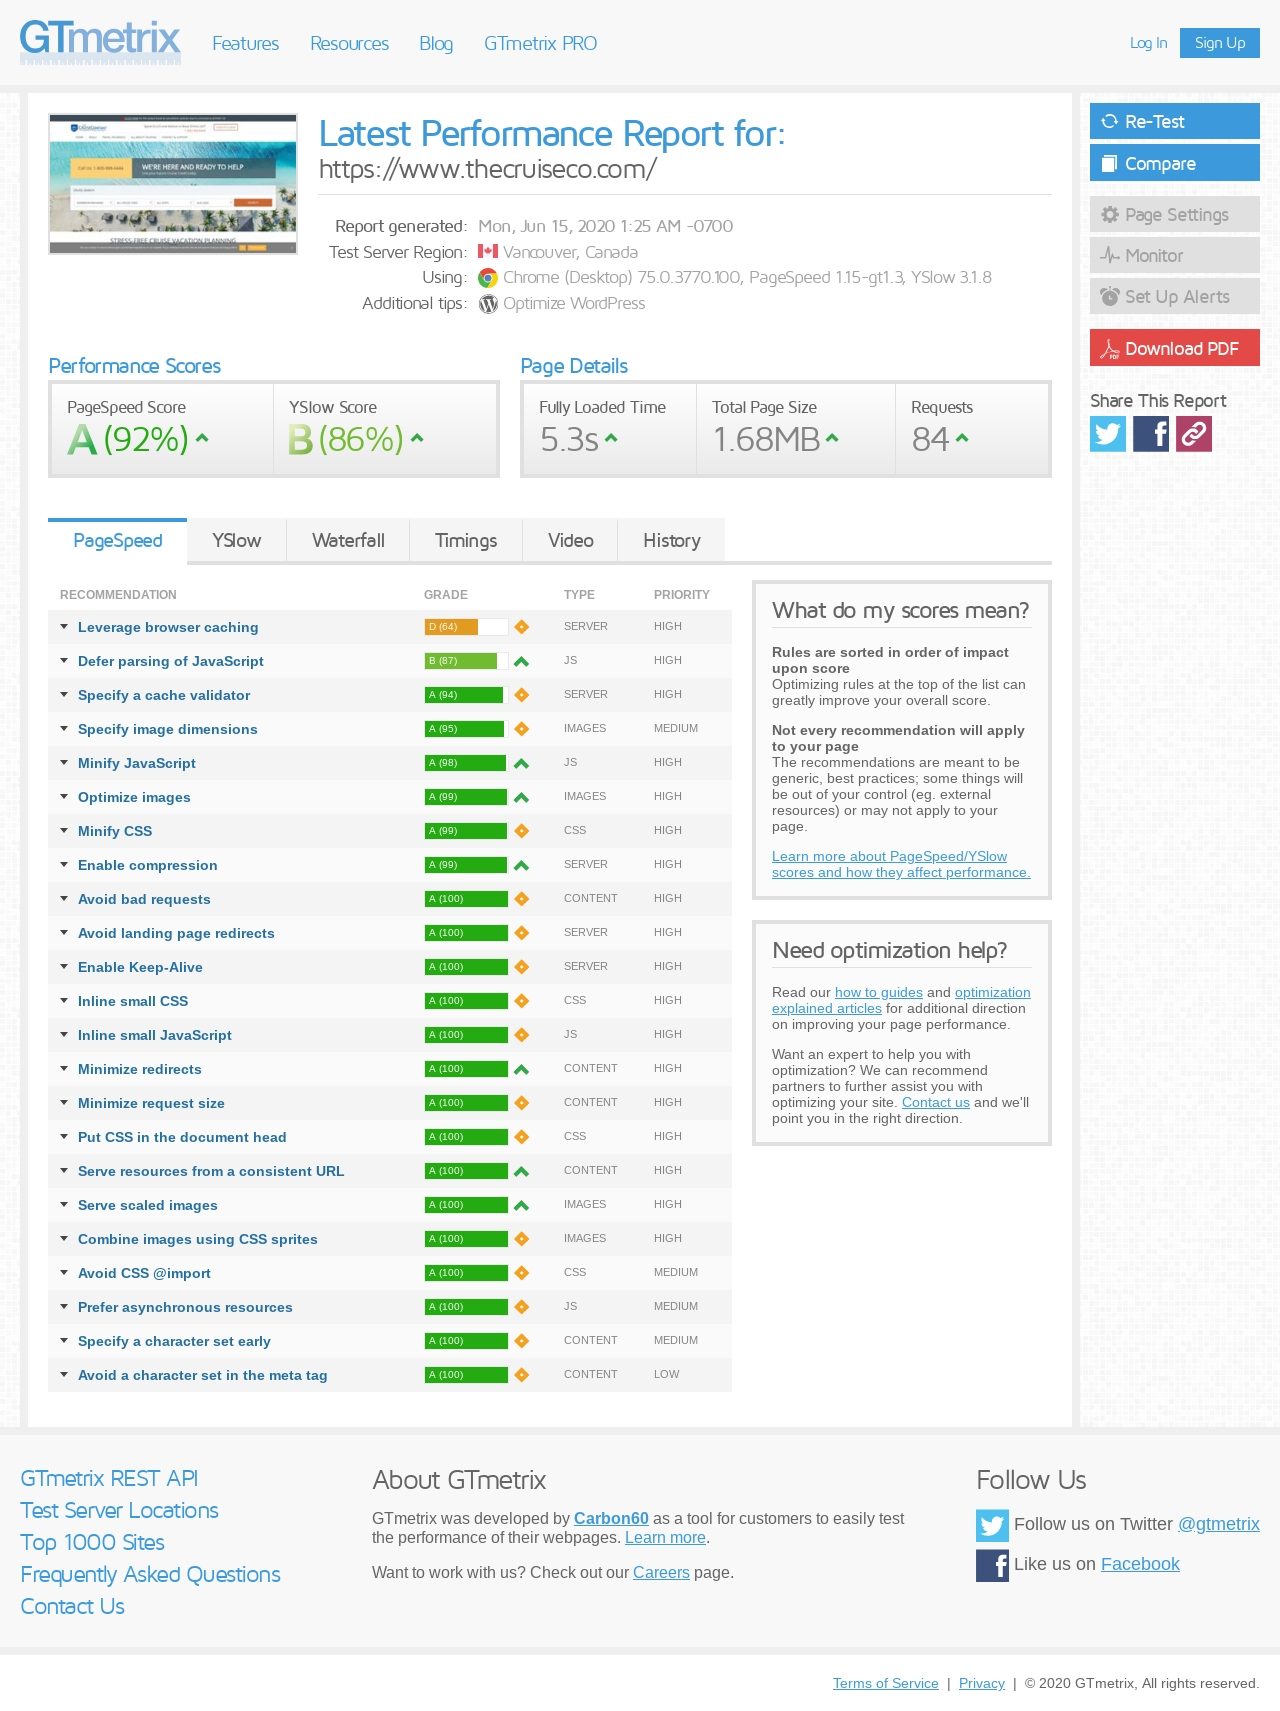
Task: Open Learn more about PageSpeed/YSlow scores link
Action: (x=901, y=864)
